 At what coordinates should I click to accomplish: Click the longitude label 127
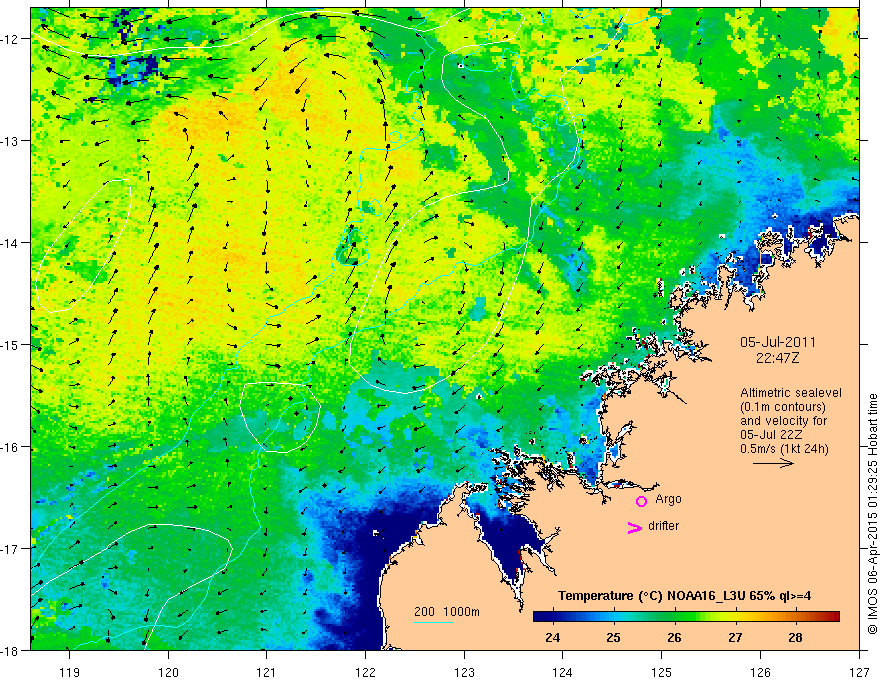tap(859, 672)
